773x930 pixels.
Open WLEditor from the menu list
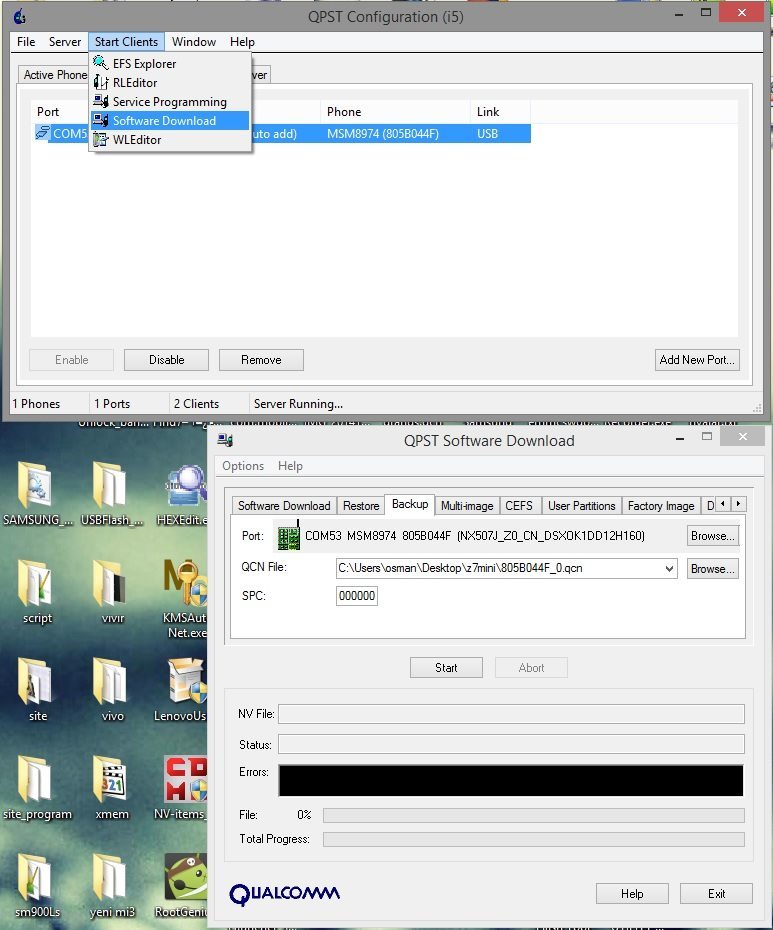click(136, 140)
